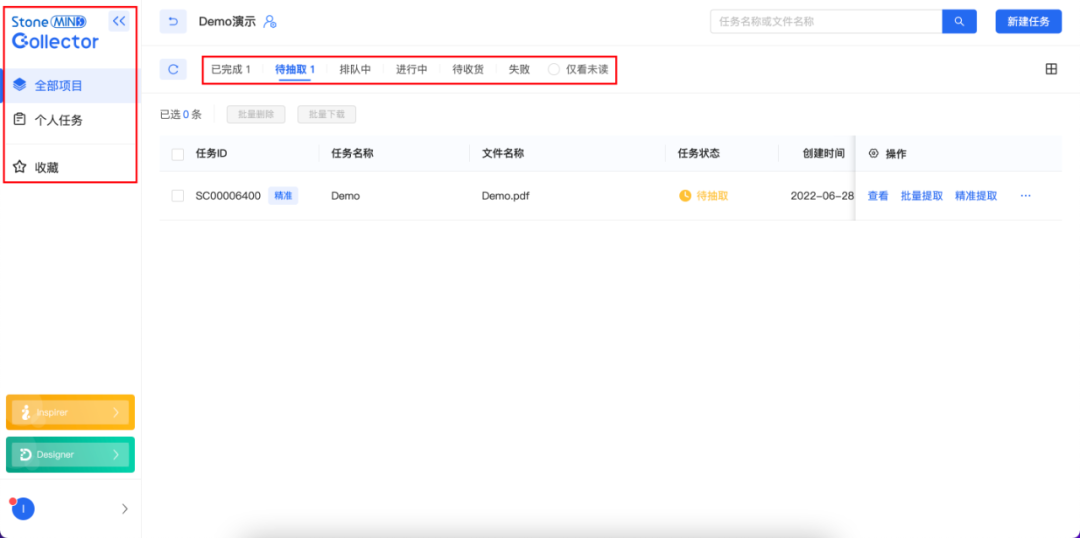This screenshot has width=1080, height=538.
Task: Collapse the sidebar with double-chevron icon
Action: click(119, 21)
